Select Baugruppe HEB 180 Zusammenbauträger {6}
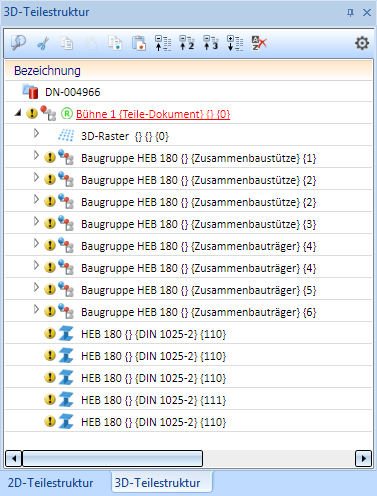The height and width of the screenshot is (496, 377). (x=188, y=311)
